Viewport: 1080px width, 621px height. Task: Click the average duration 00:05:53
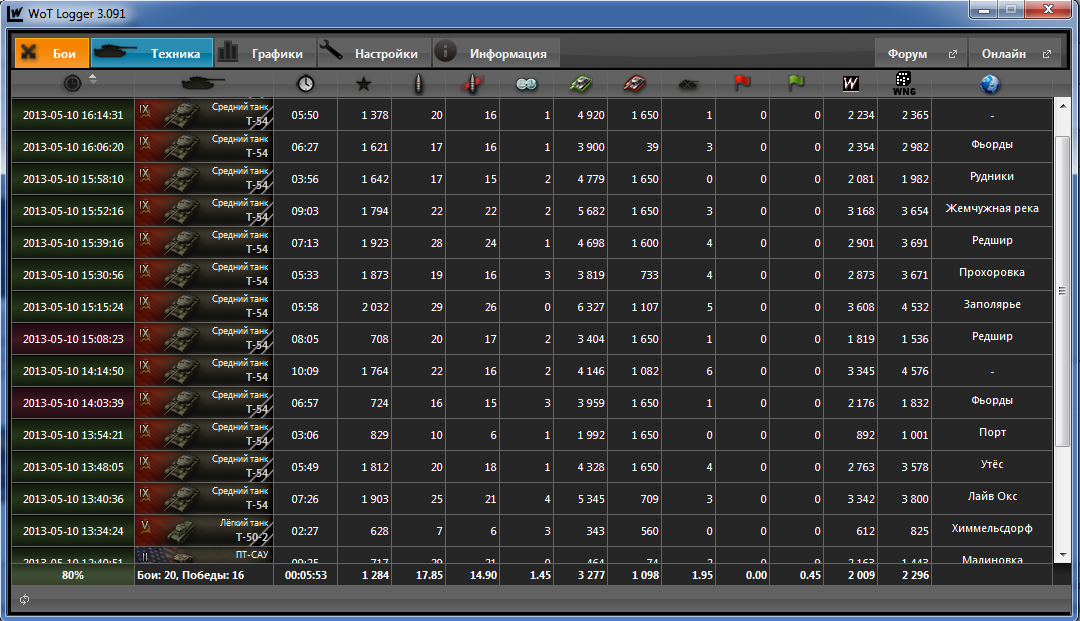click(x=305, y=575)
